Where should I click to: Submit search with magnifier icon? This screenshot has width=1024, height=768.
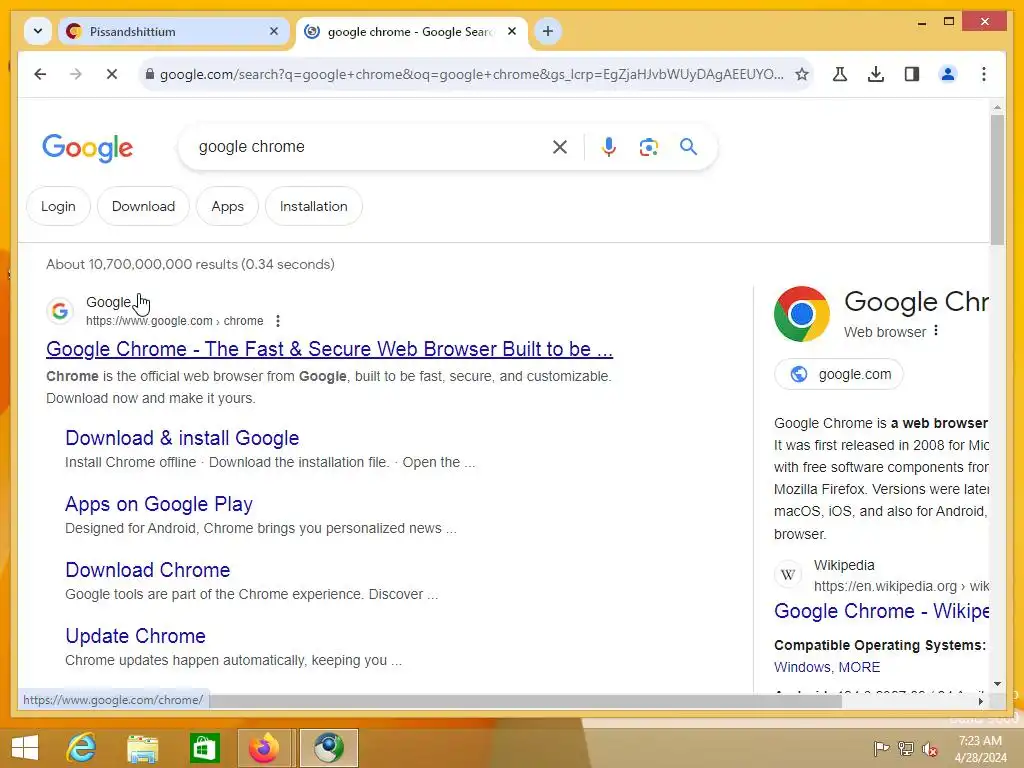[x=688, y=147]
